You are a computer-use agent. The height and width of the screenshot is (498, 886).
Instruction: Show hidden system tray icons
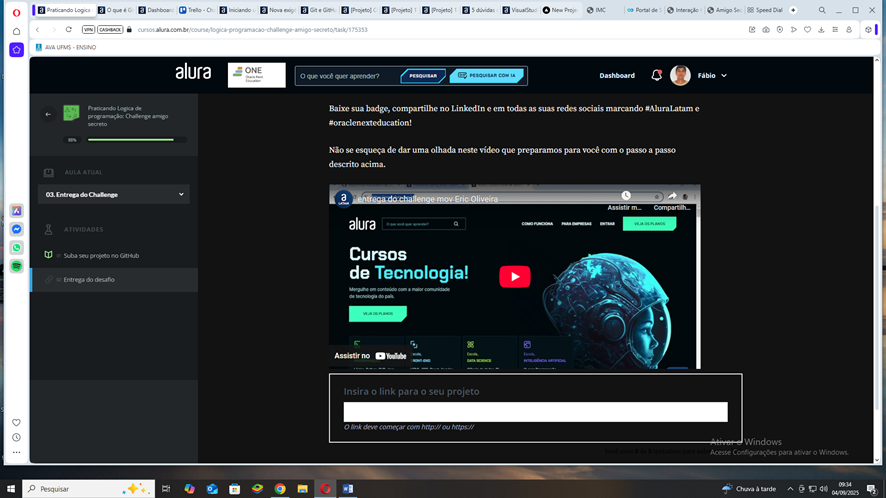click(790, 489)
